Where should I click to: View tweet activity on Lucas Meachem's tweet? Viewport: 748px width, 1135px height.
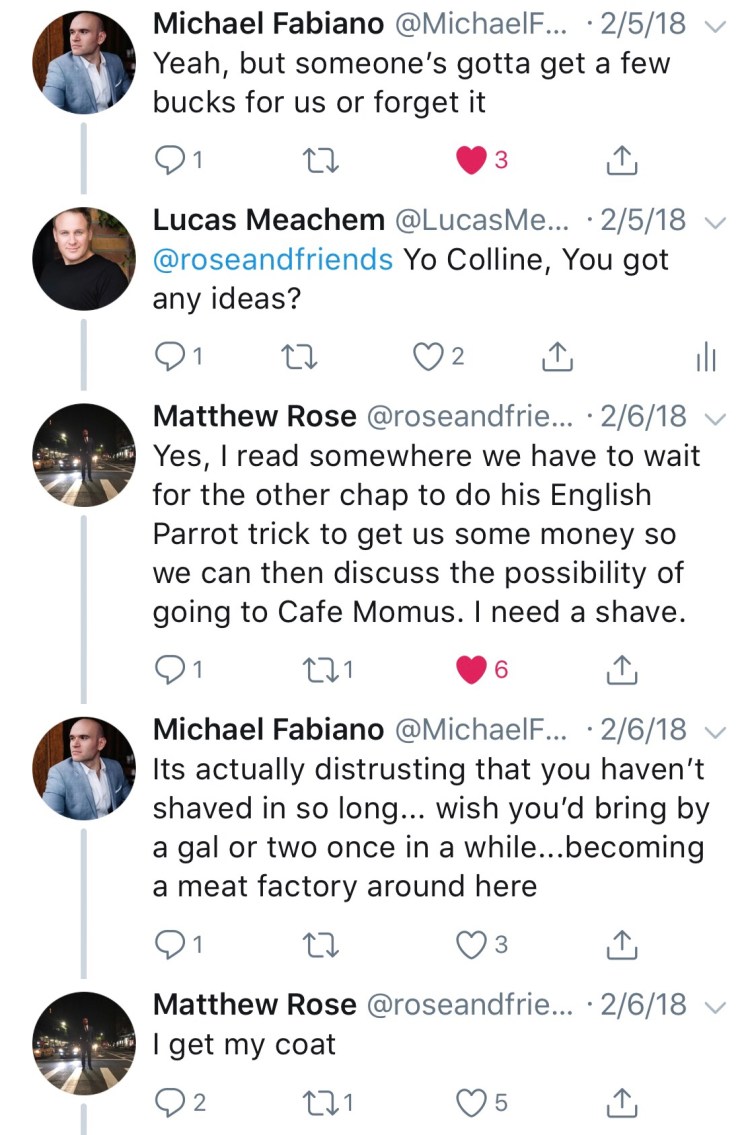pos(706,357)
